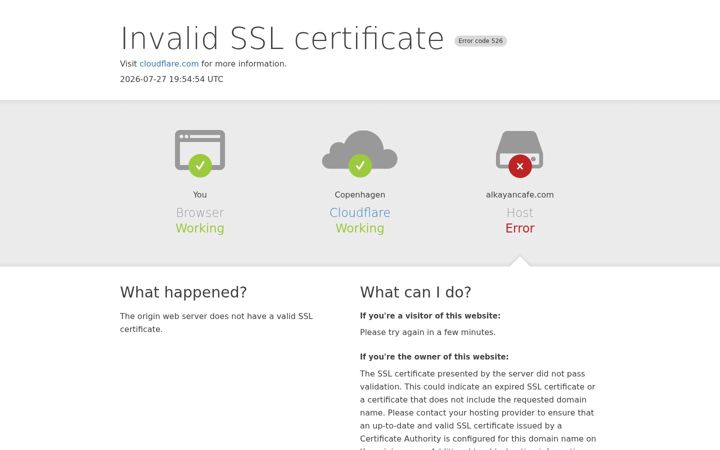This screenshot has width=720, height=450.
Task: Click the green checkmark on browser icon
Action: [x=200, y=166]
